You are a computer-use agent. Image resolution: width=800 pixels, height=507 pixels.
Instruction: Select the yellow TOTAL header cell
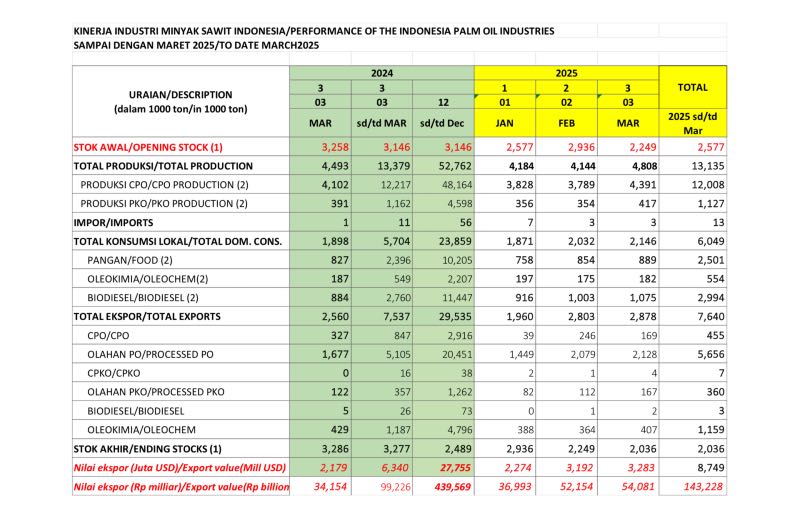pyautogui.click(x=693, y=87)
